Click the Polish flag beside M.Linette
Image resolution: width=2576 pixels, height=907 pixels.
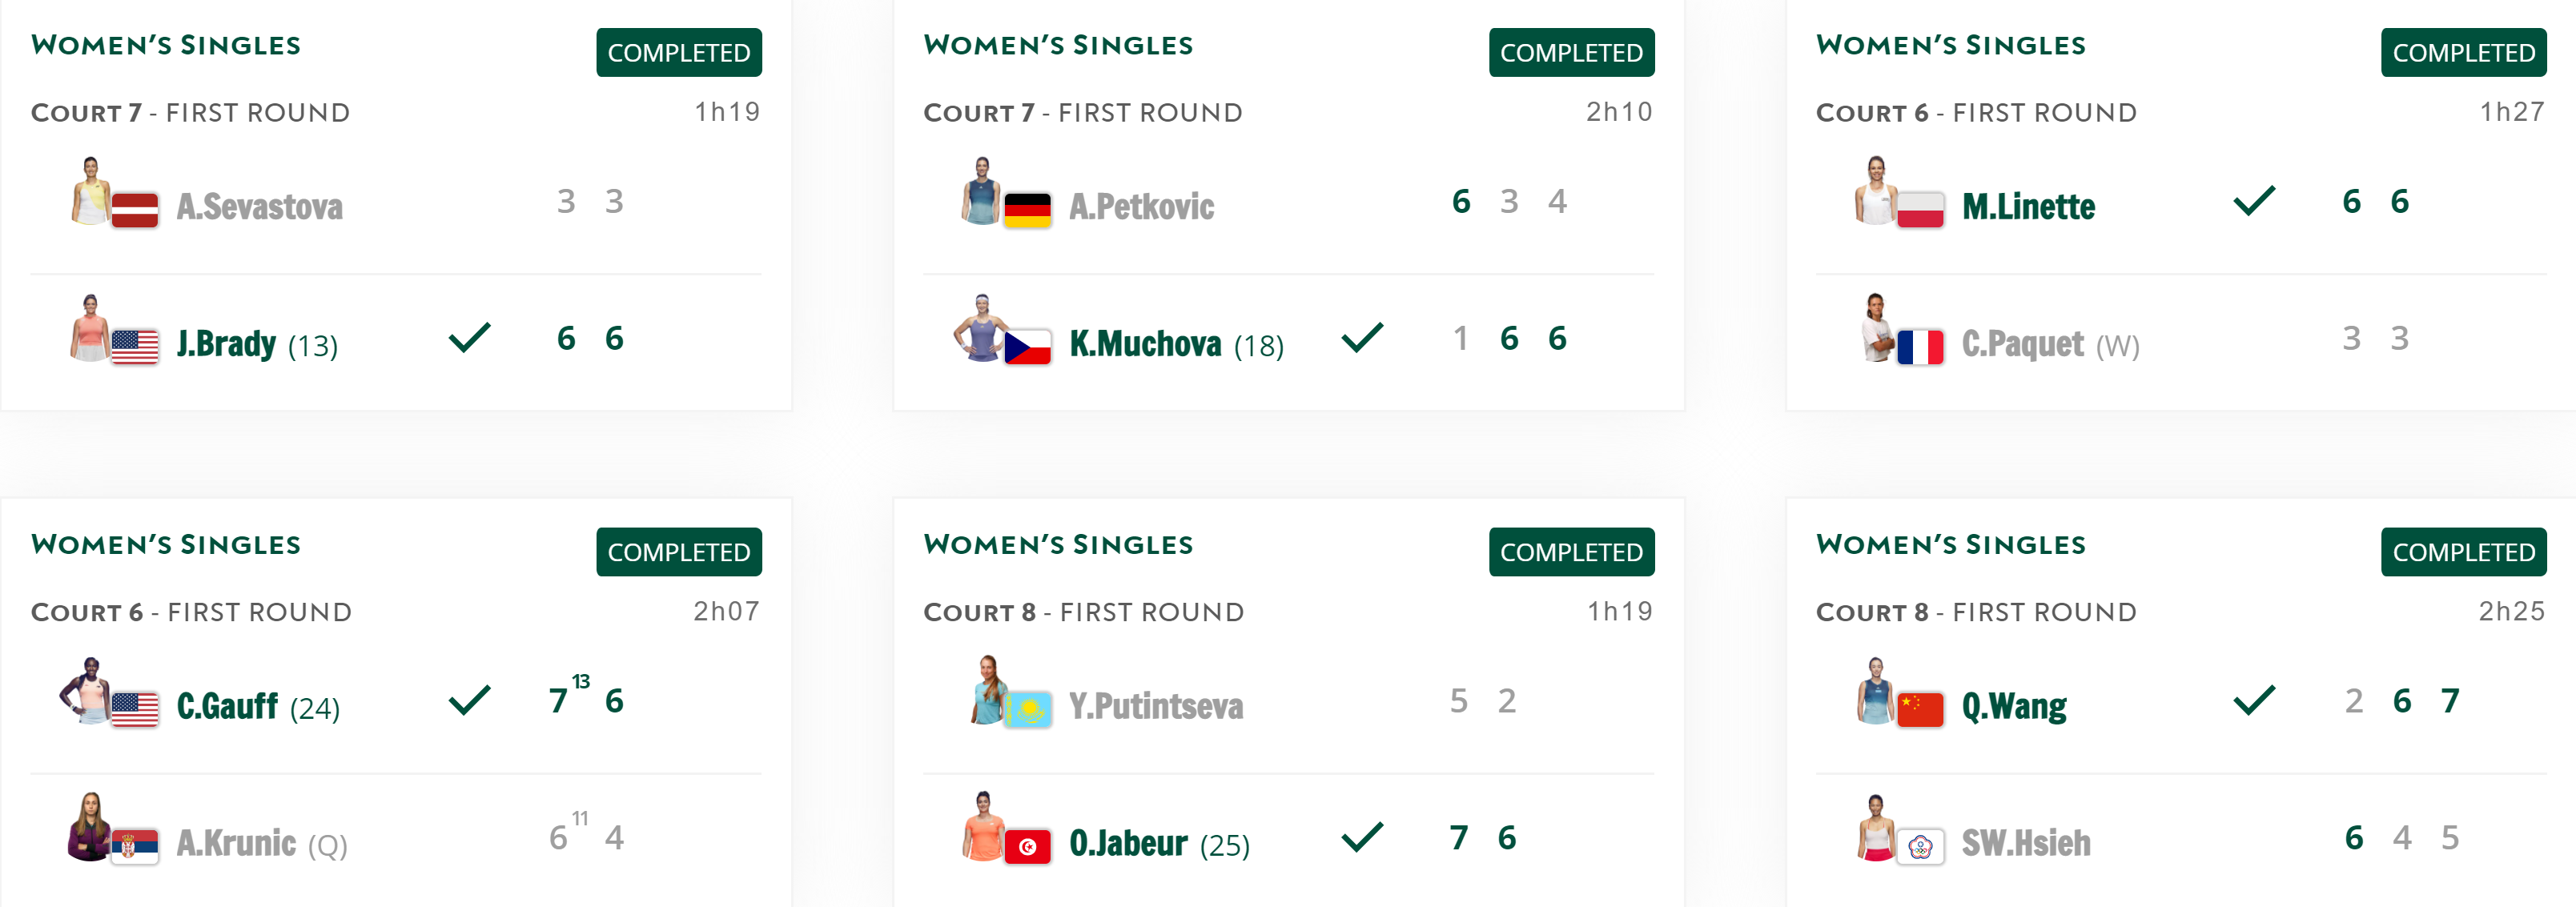point(1920,210)
